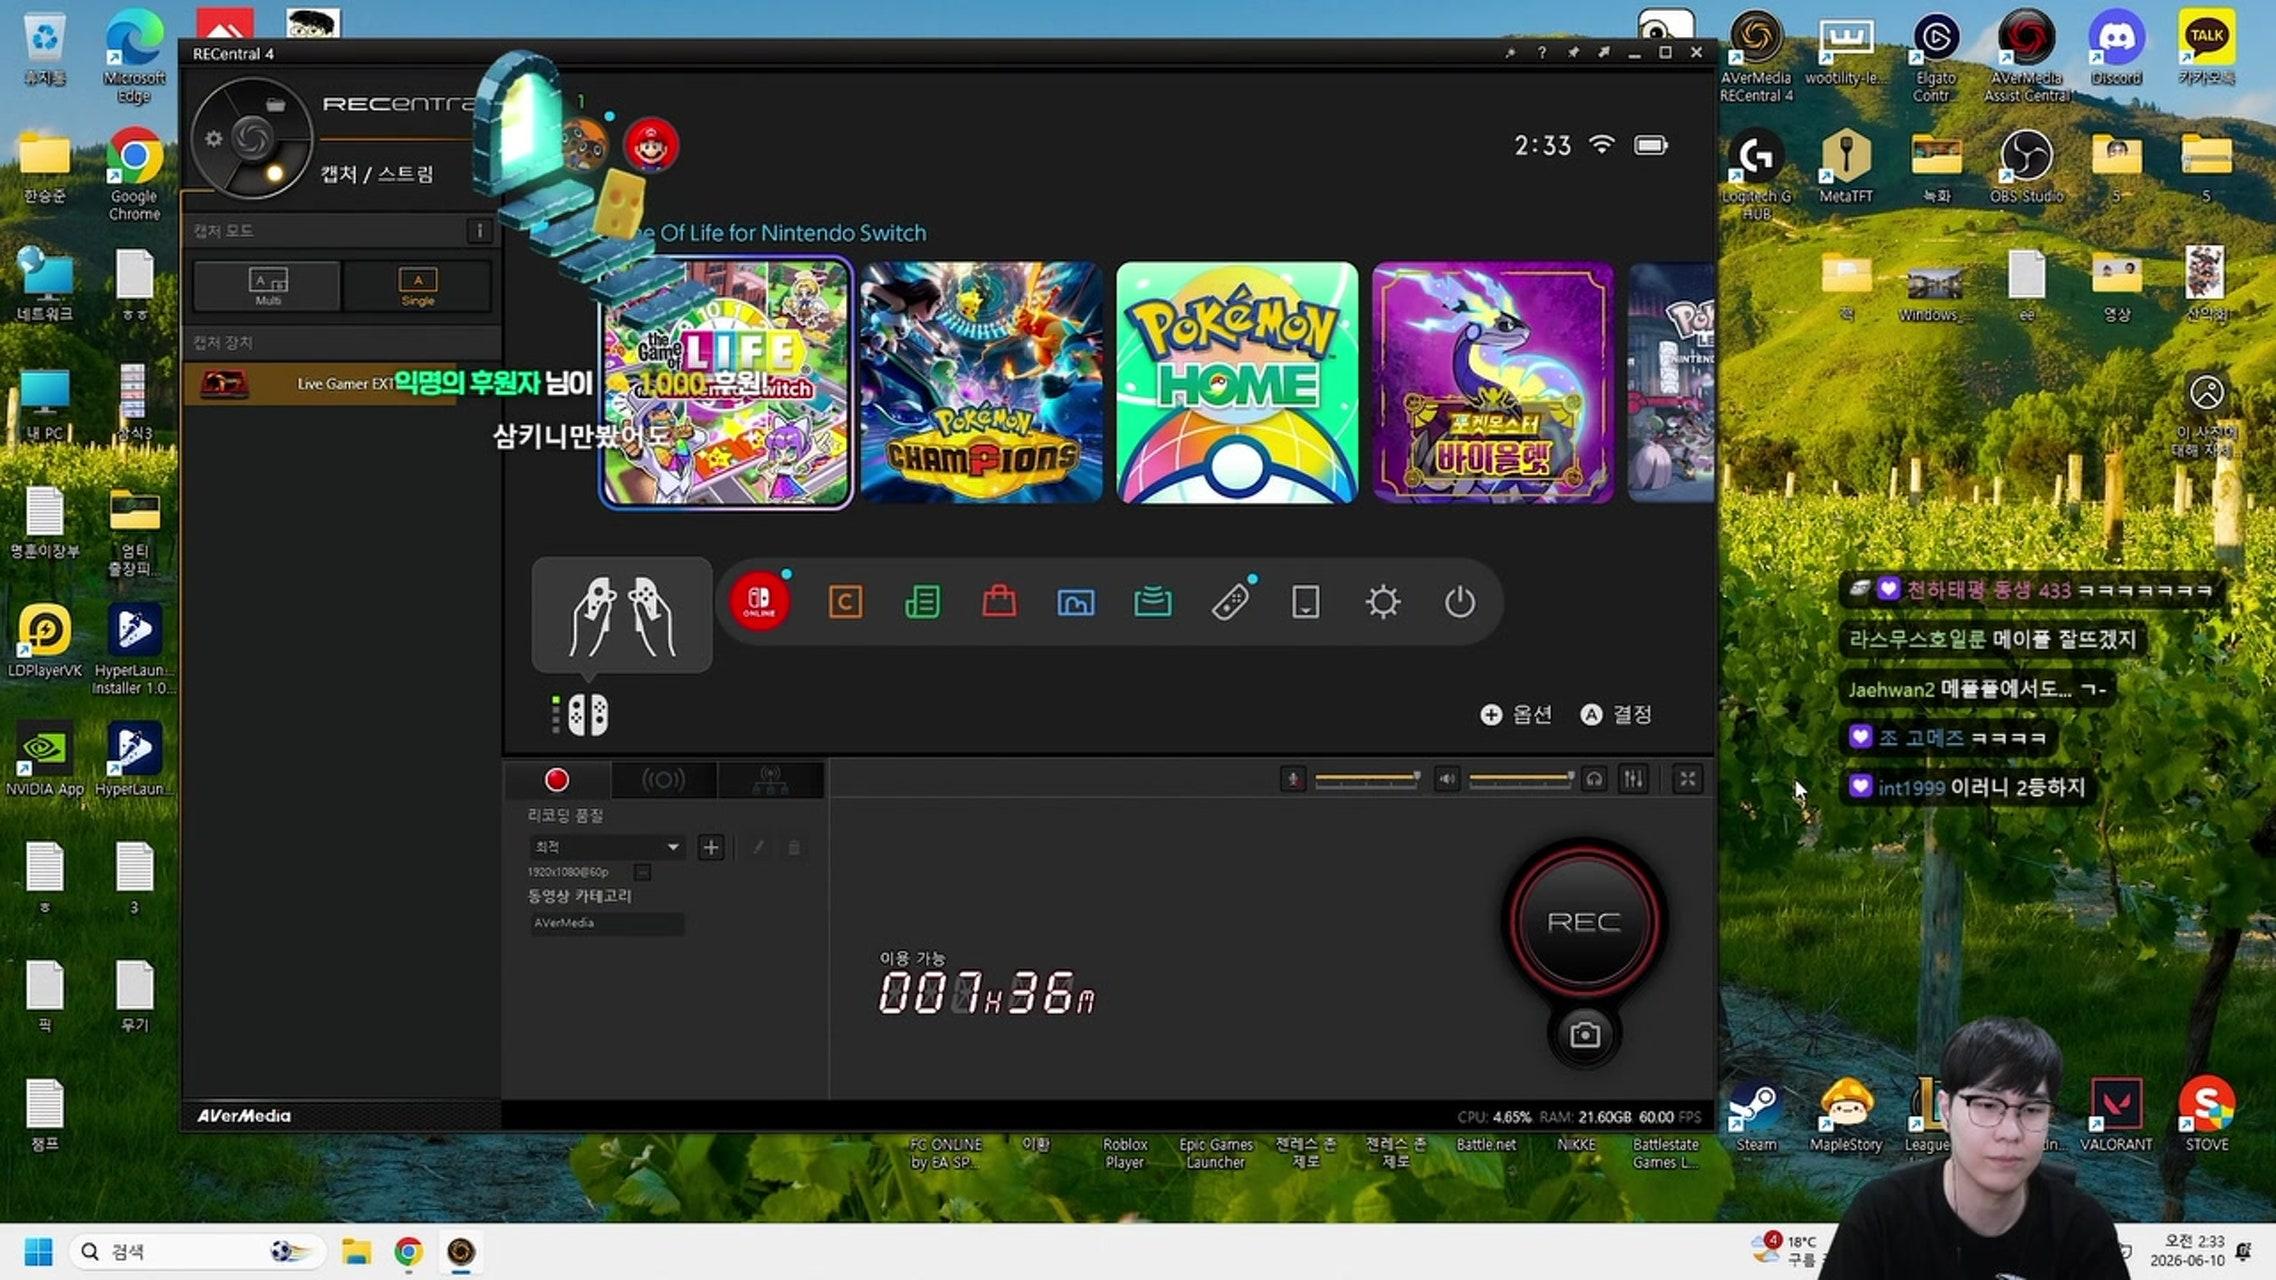The height and width of the screenshot is (1280, 2276).
Task: Switch capture mode to Multi
Action: coord(267,286)
